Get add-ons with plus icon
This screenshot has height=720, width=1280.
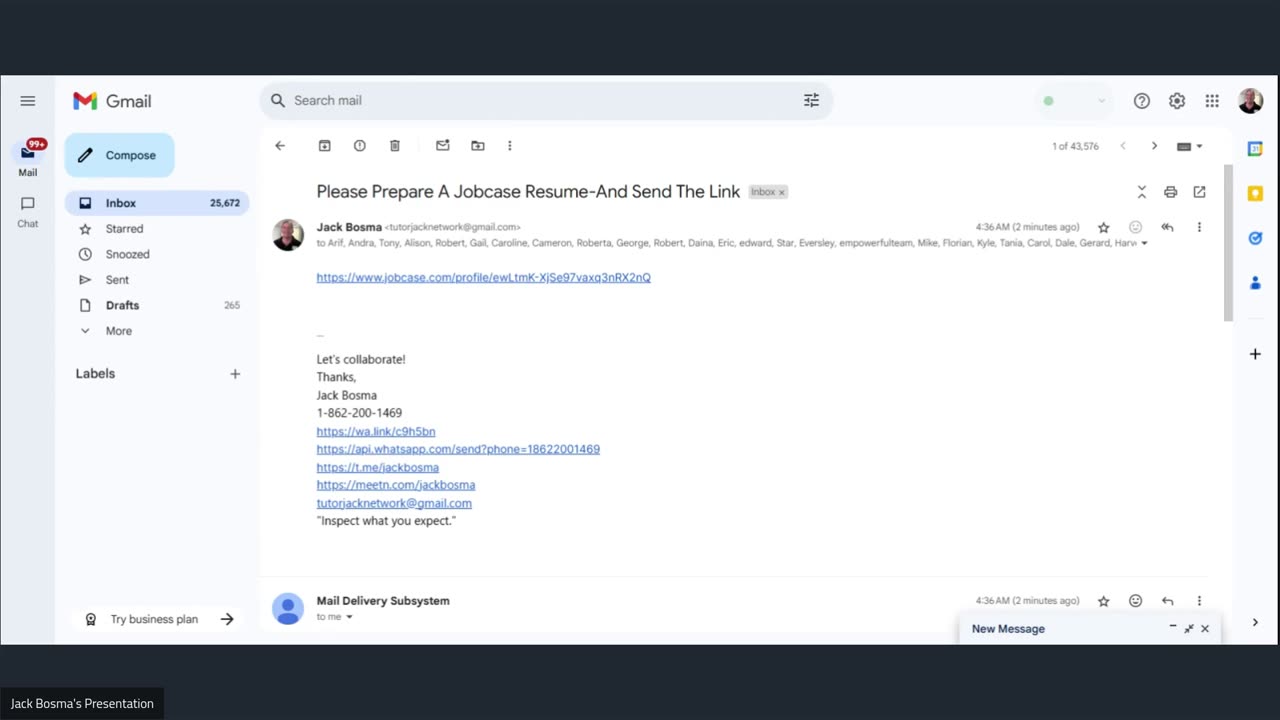pos(1255,354)
